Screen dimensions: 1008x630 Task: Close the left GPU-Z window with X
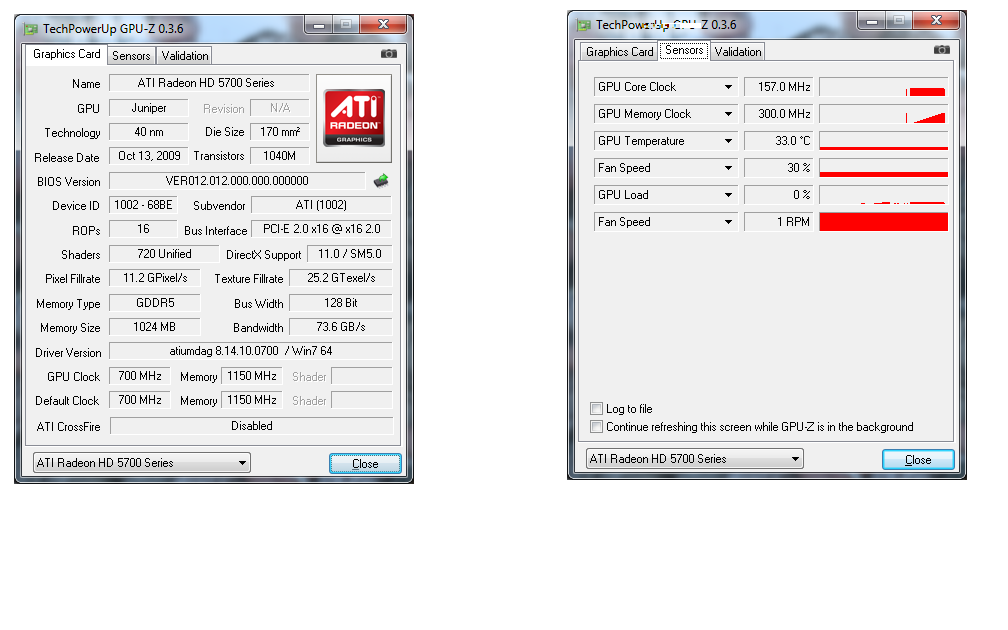coord(383,25)
